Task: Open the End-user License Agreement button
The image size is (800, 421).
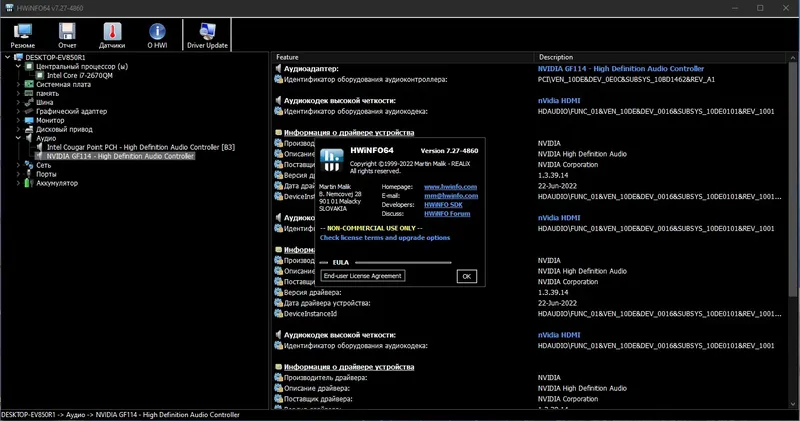Action: 363,276
